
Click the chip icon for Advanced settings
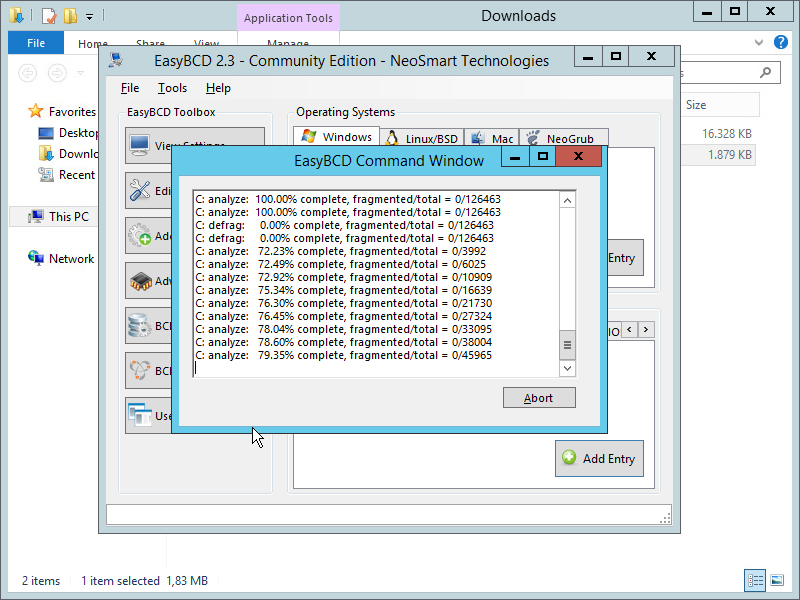pos(140,281)
